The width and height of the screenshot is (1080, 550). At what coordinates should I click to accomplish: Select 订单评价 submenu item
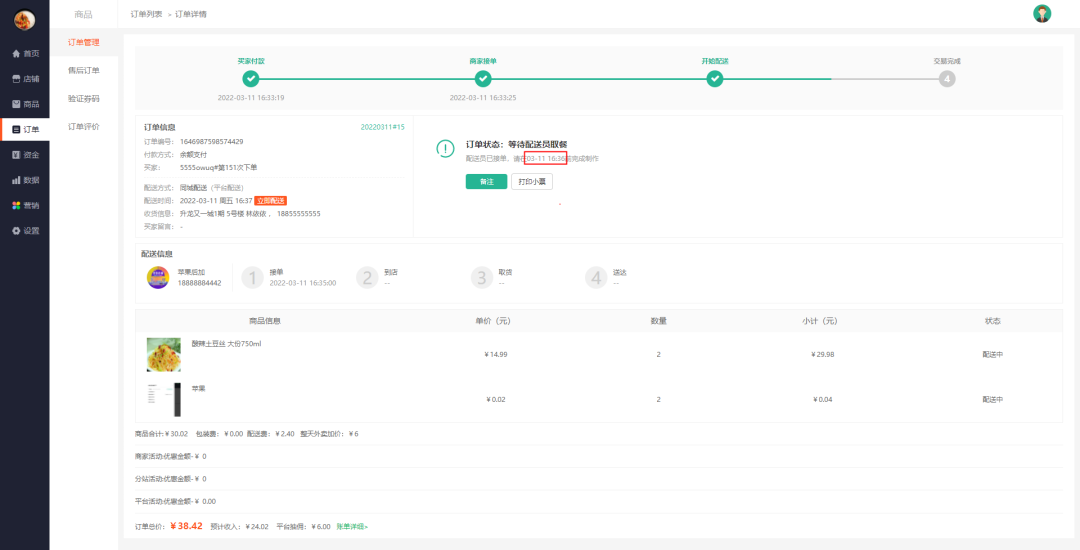[x=83, y=127]
